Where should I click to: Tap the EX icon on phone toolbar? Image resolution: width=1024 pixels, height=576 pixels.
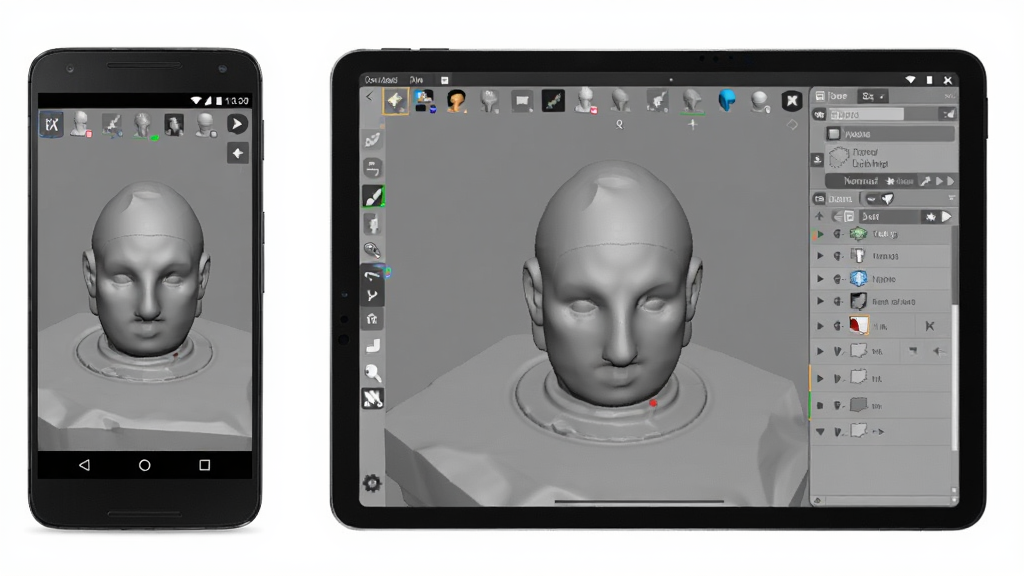[x=51, y=124]
